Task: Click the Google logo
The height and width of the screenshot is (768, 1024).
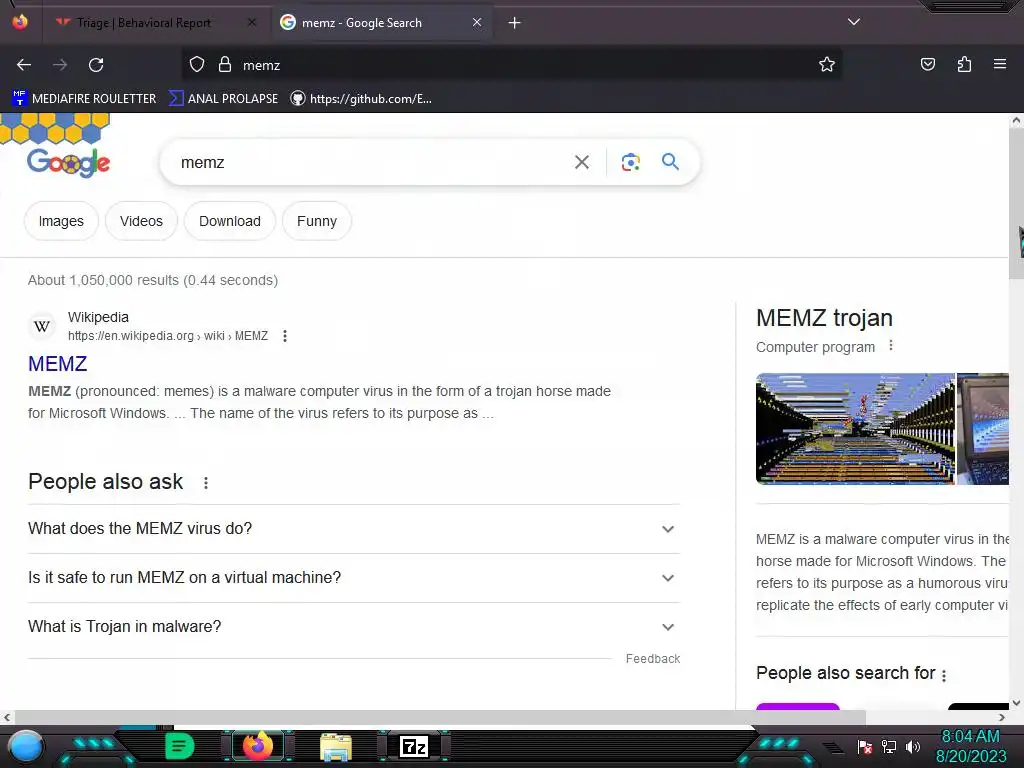Action: point(69,162)
